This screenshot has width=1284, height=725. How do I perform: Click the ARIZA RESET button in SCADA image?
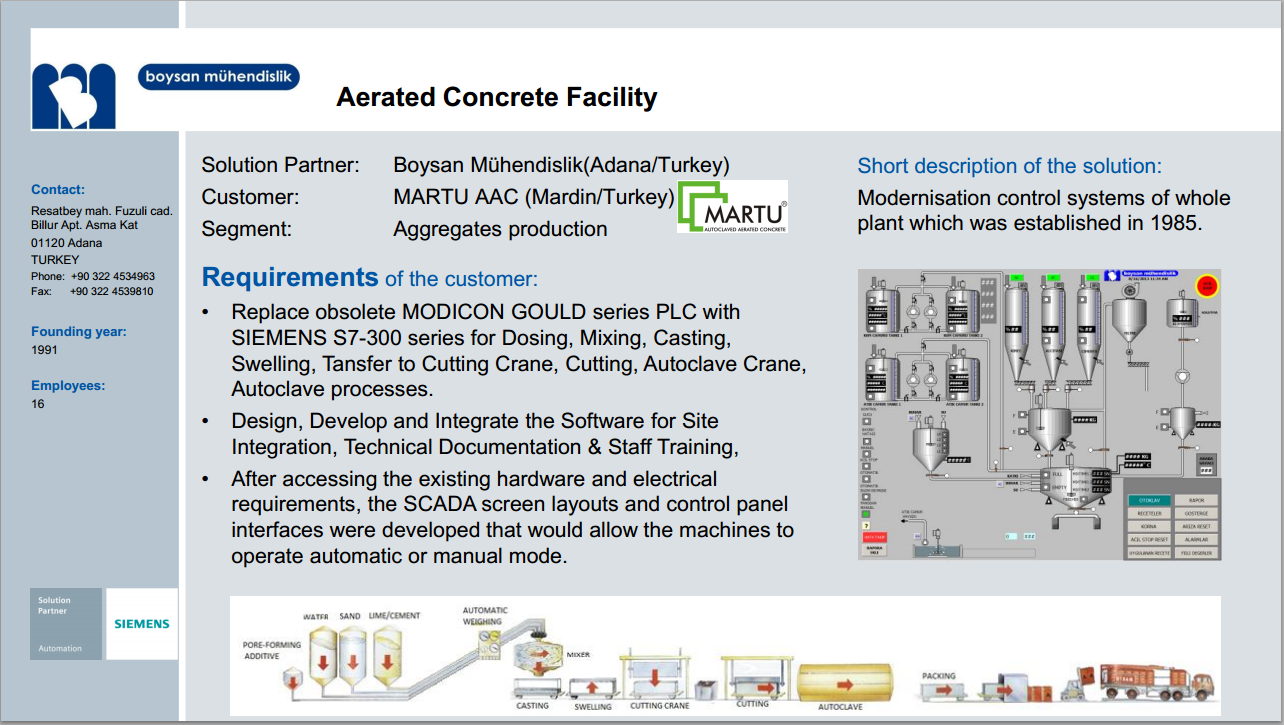coord(1196,526)
